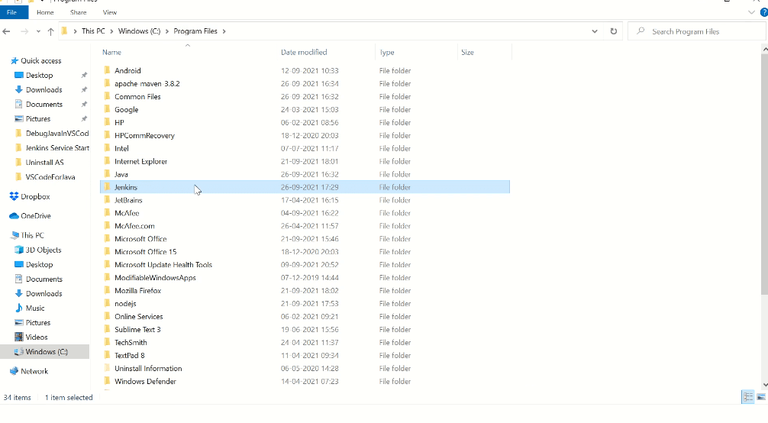
Task: Open Music under This PC
Action: pos(35,308)
